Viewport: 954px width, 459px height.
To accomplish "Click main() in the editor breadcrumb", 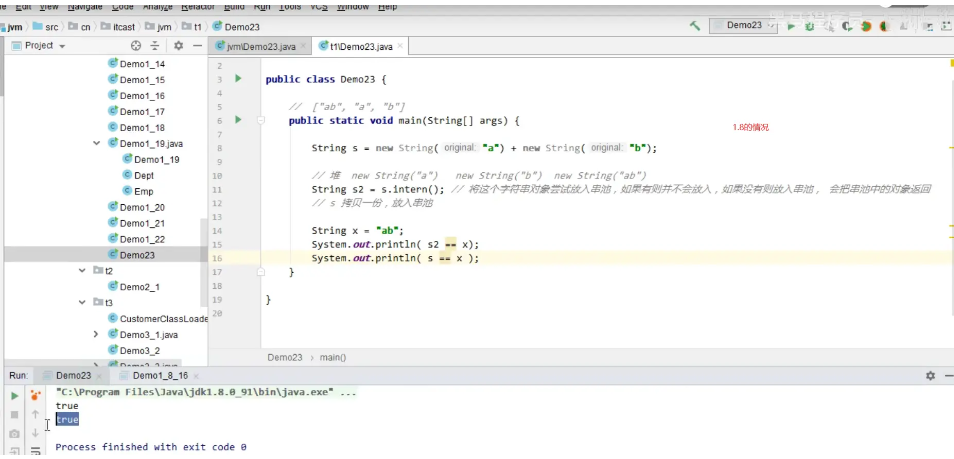I will pos(333,357).
